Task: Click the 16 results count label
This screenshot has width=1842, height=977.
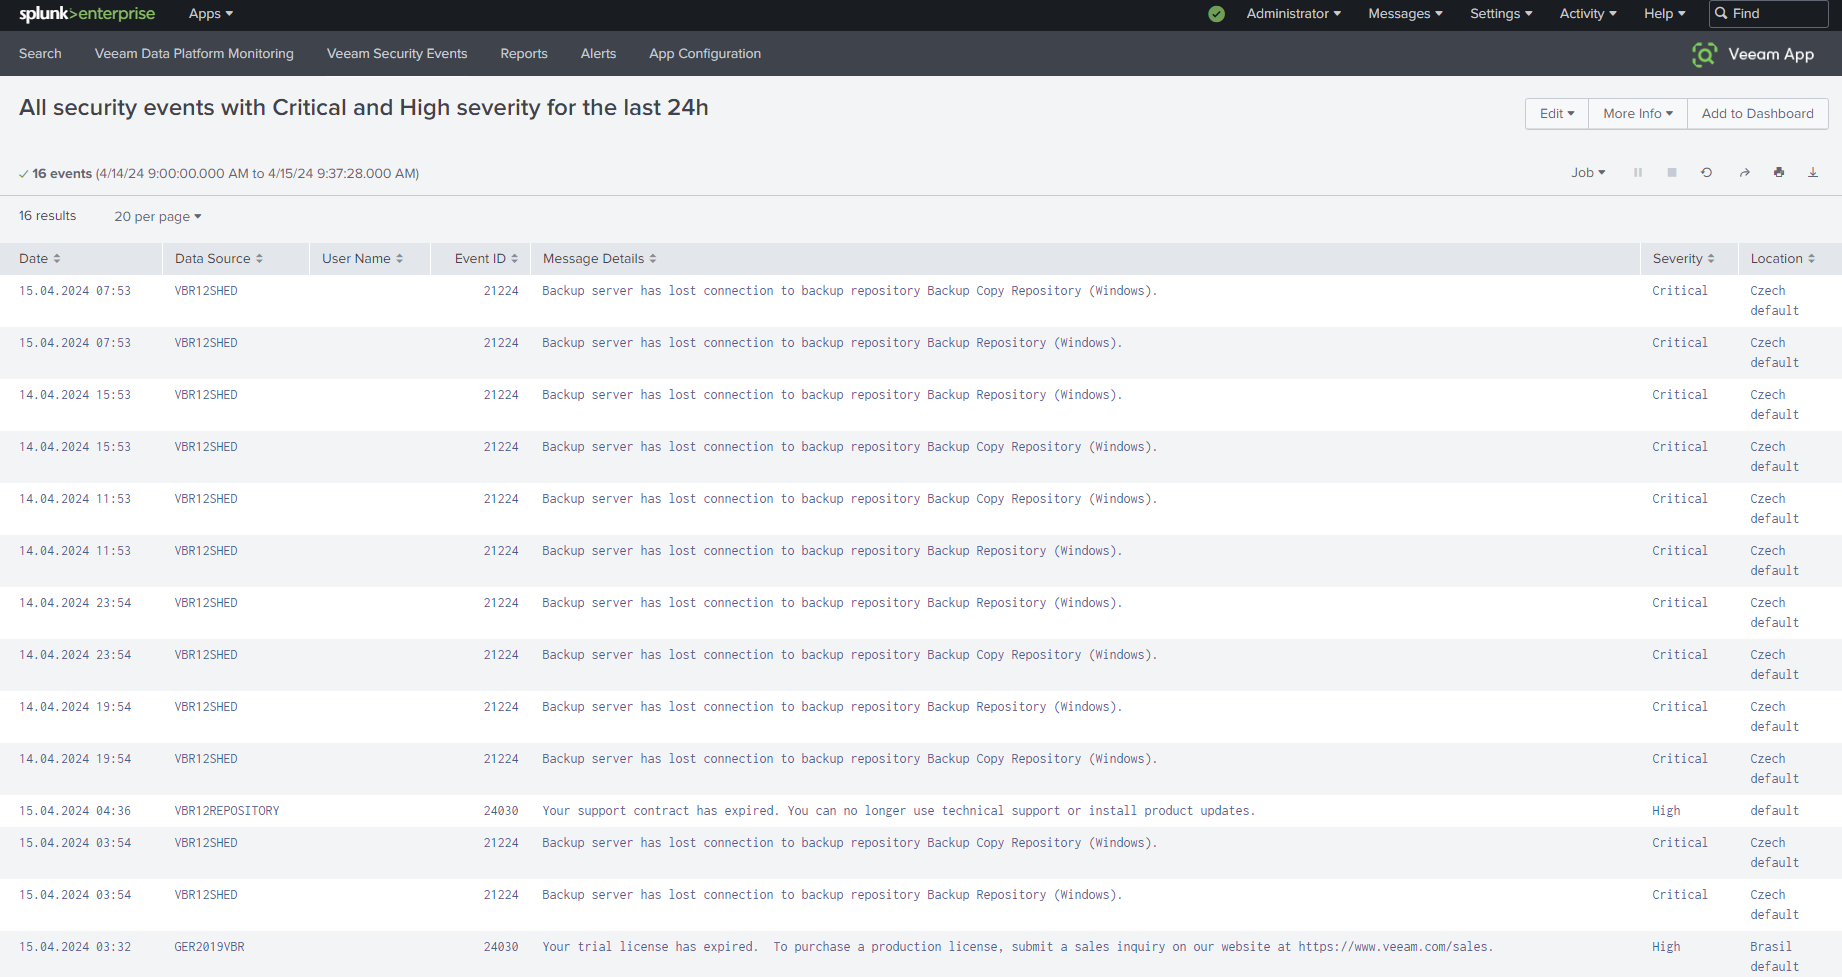Action: coord(48,216)
